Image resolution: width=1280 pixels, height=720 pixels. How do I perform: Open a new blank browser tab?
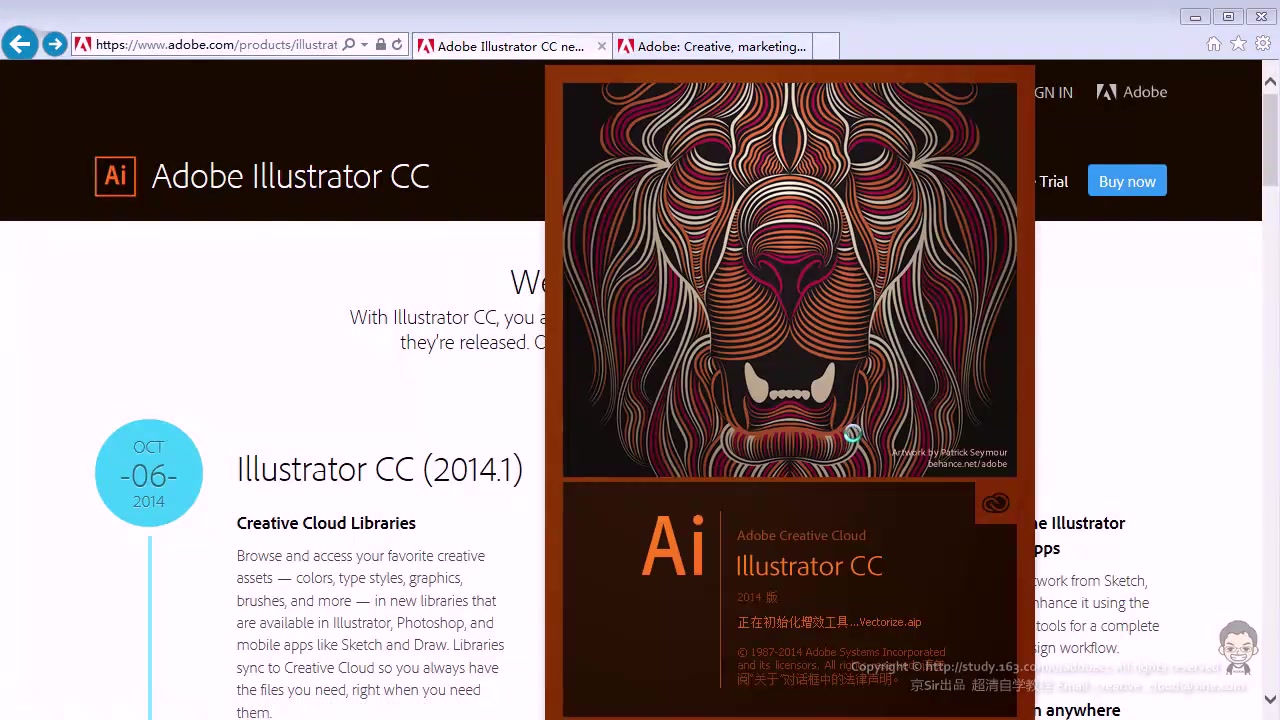pyautogui.click(x=826, y=46)
